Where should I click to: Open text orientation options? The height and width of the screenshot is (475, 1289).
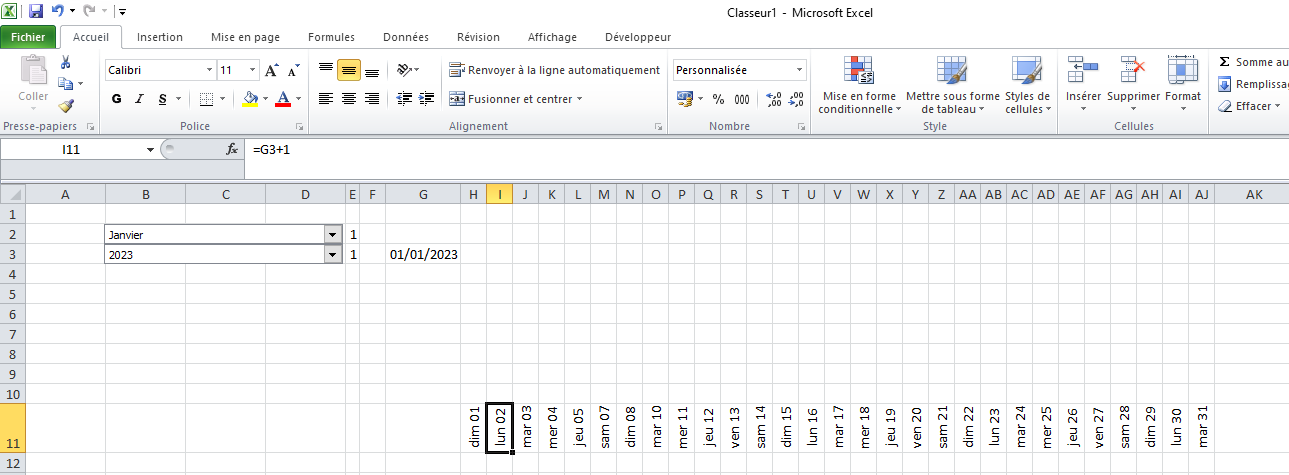click(x=408, y=70)
